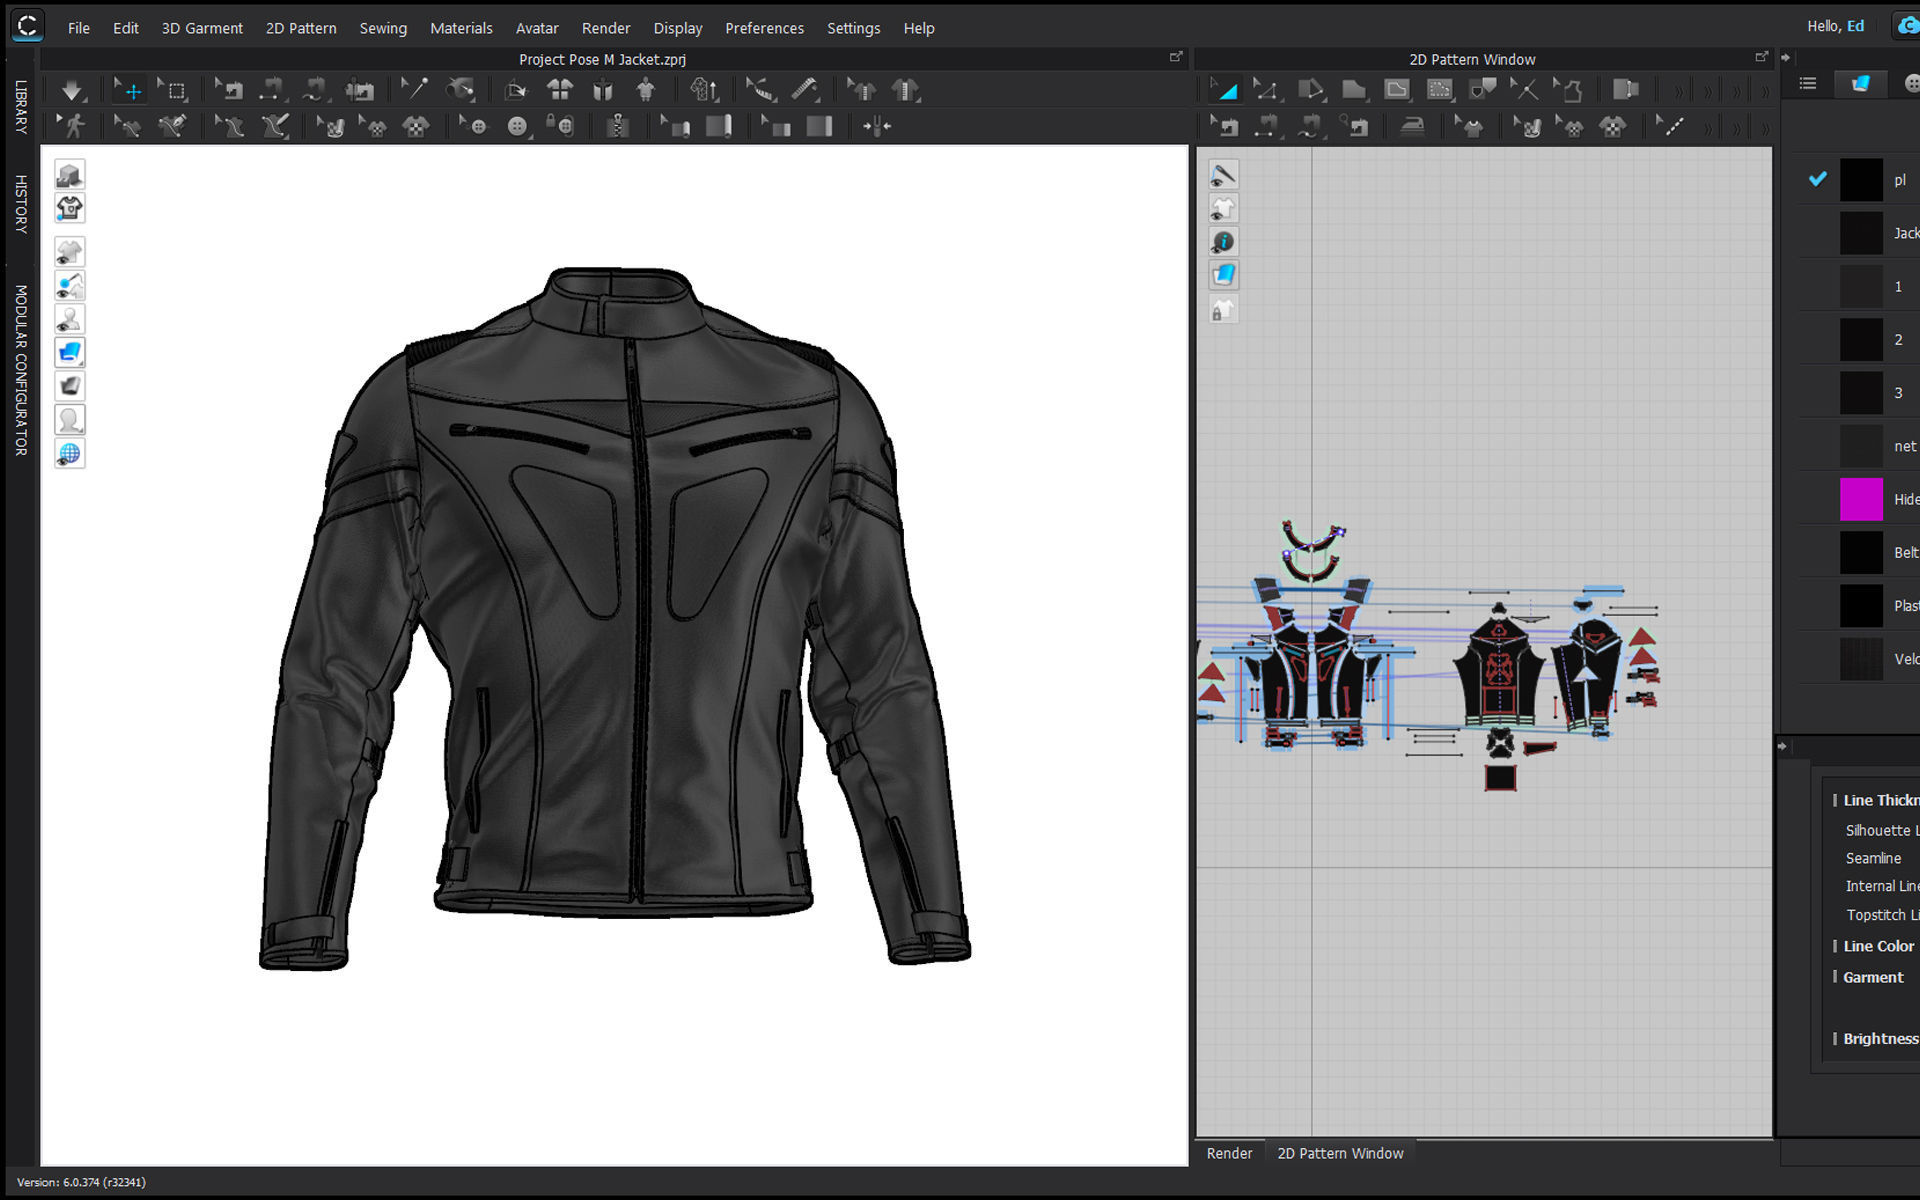Viewport: 1920px width, 1200px height.
Task: Toggle 3D garment visibility in the left sidebar
Action: (70, 251)
